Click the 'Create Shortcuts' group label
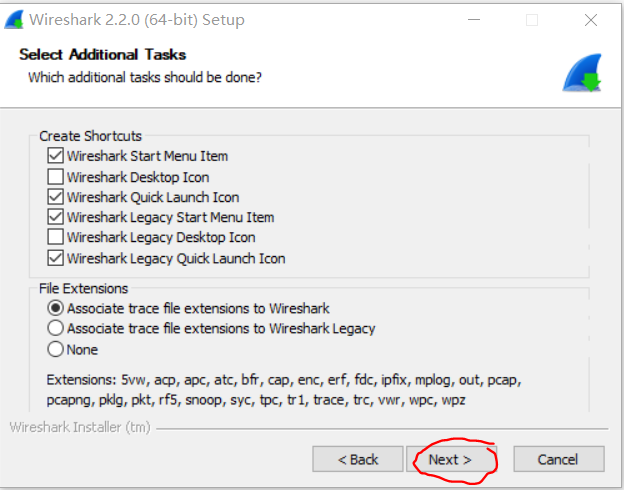624x490 pixels. [x=90, y=136]
